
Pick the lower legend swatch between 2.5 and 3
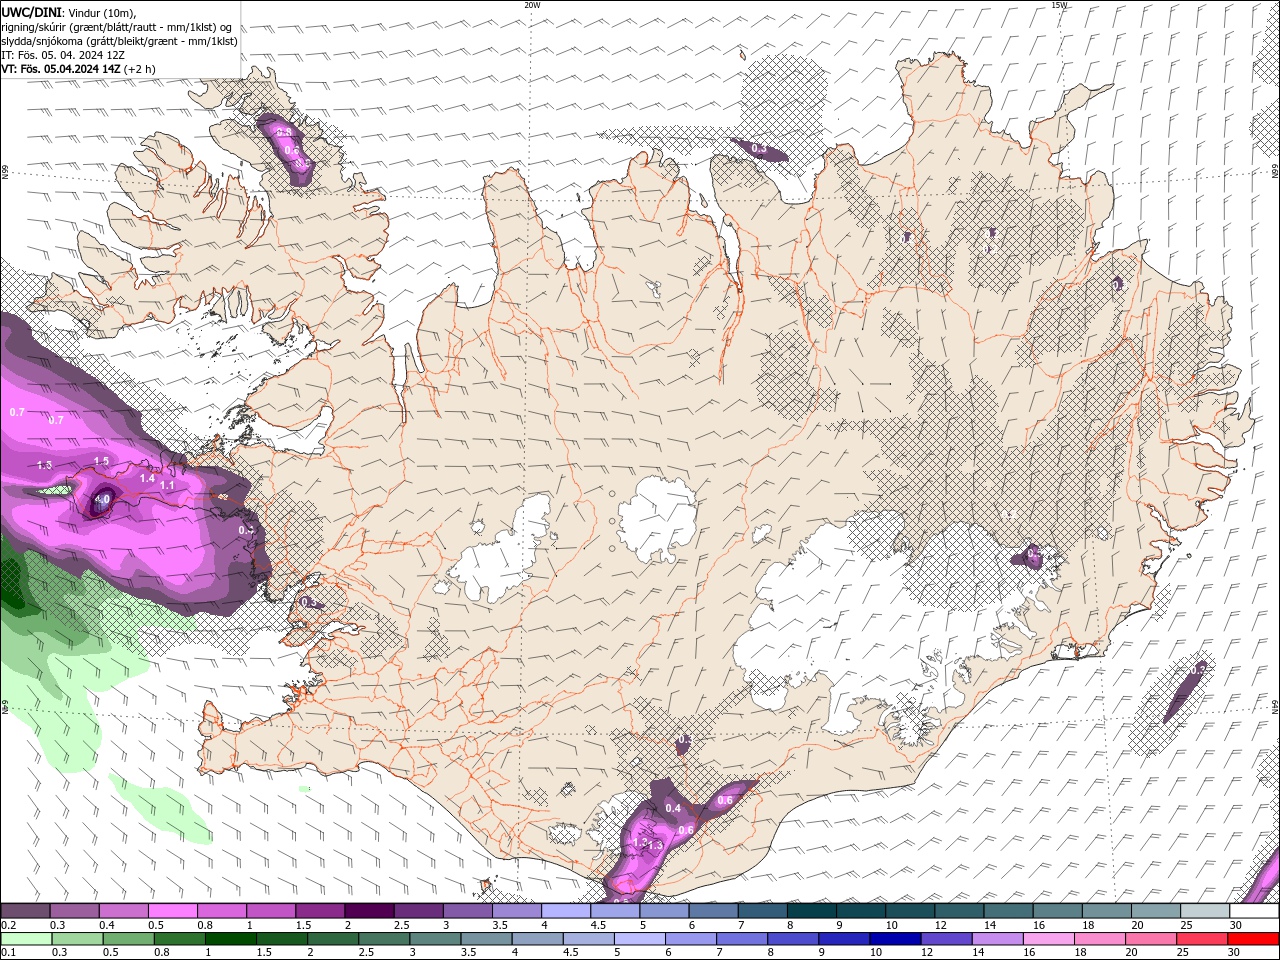[x=383, y=939]
